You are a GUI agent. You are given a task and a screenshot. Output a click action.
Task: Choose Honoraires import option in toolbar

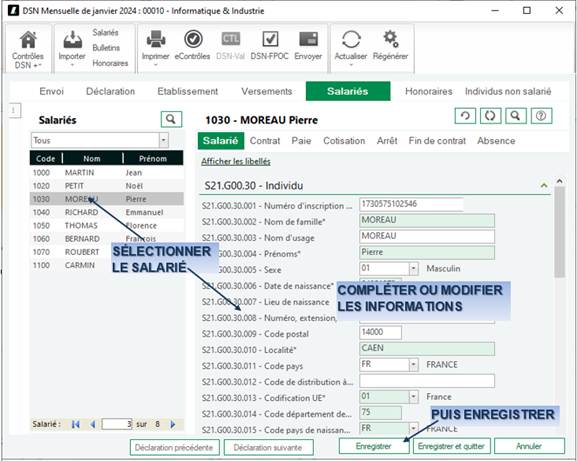pyautogui.click(x=110, y=63)
